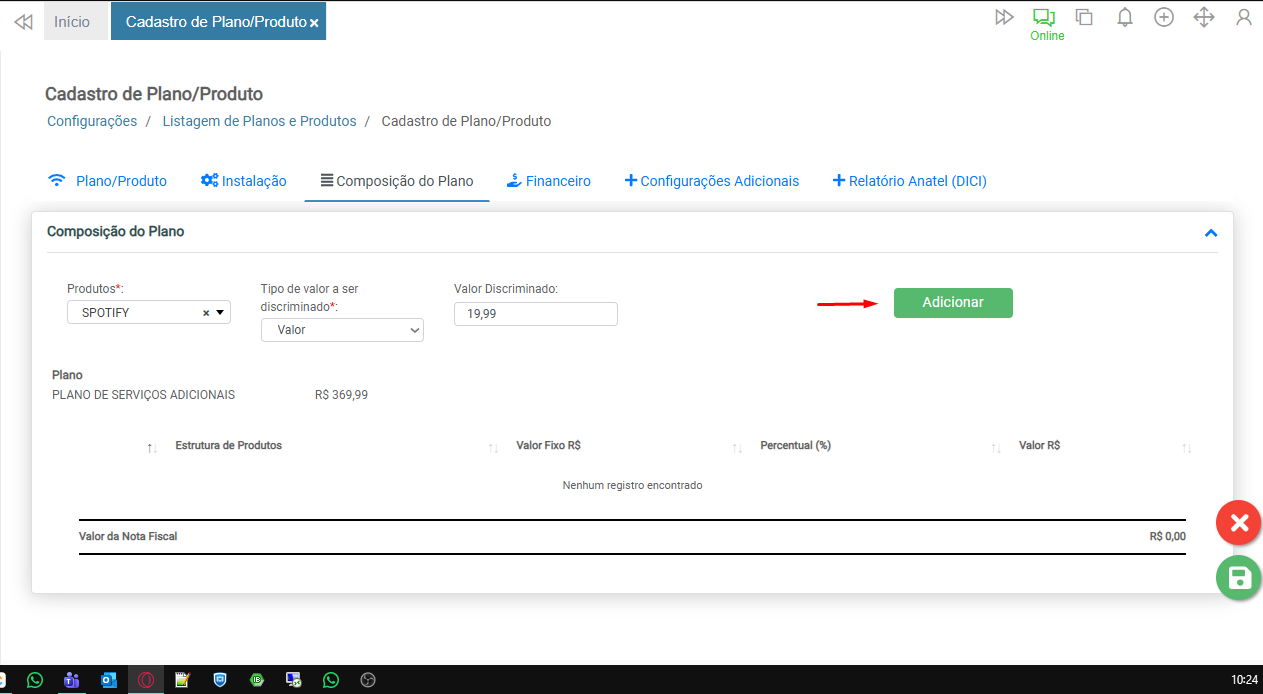Switch to the Financeiro tab
The image size is (1263, 694).
coord(548,181)
